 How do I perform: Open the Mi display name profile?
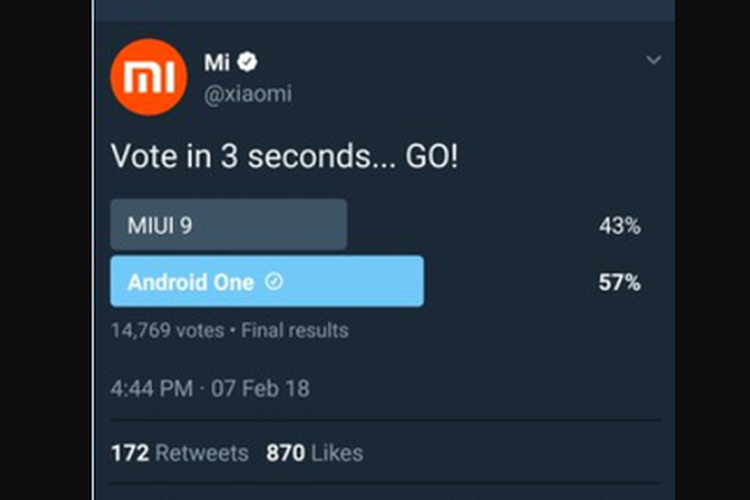pyautogui.click(x=217, y=62)
